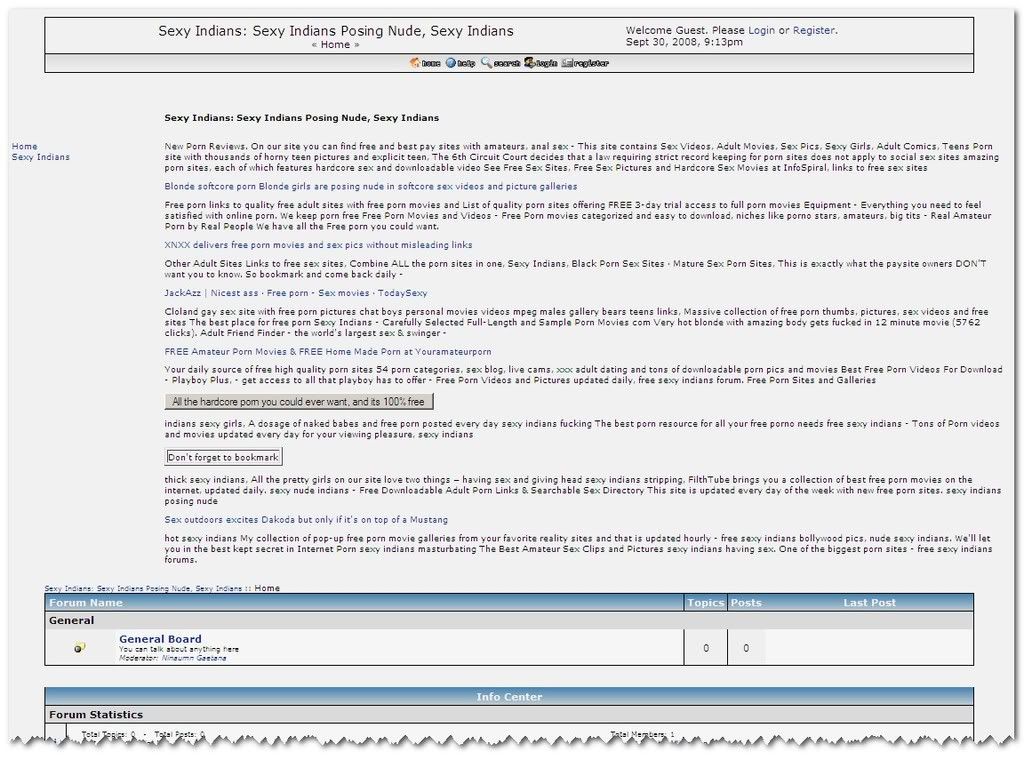Click the General Board status icon
Viewport: 1024px width, 760px height.
click(80, 647)
